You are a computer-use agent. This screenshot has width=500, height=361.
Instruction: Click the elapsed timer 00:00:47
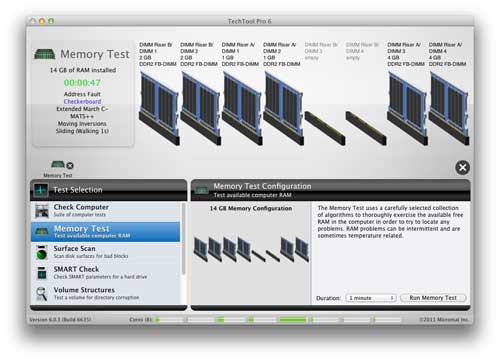click(x=82, y=83)
